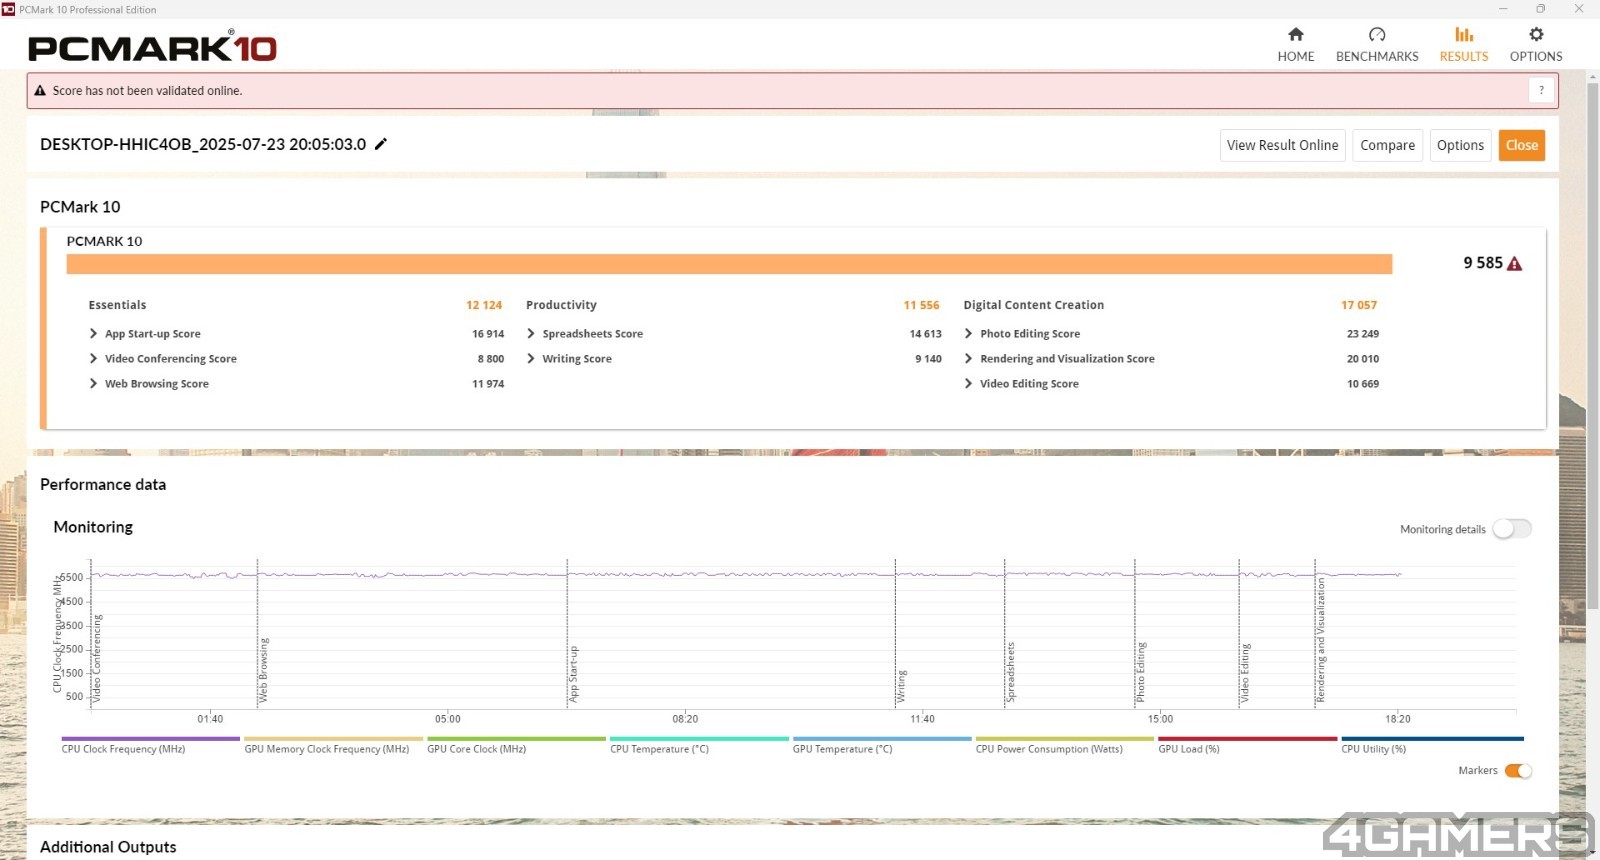Open the BENCHMARKS tab
The width and height of the screenshot is (1600, 860).
pos(1377,45)
